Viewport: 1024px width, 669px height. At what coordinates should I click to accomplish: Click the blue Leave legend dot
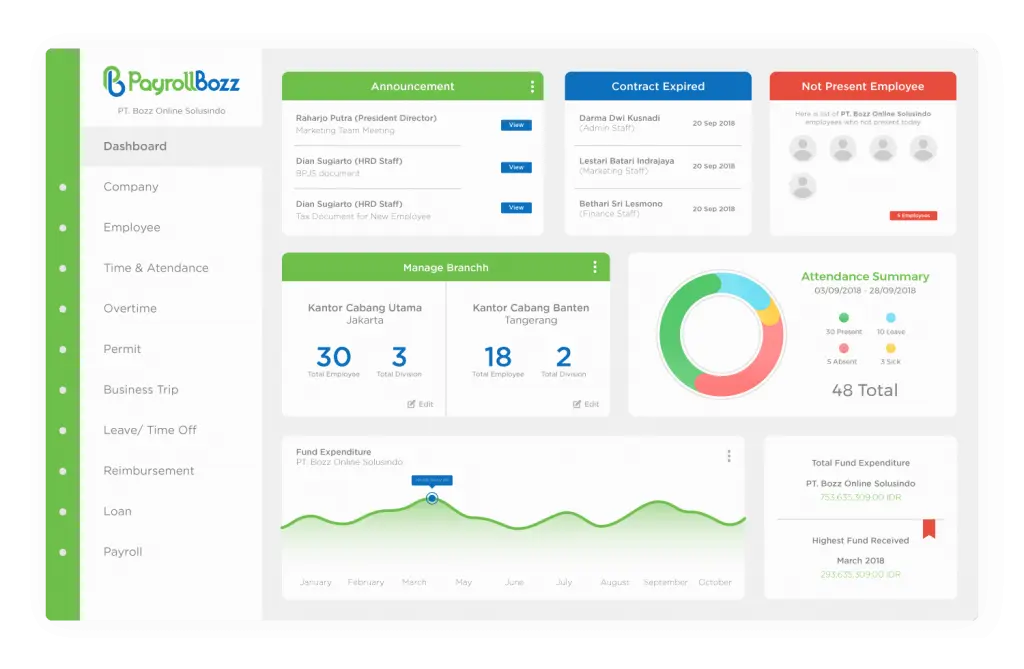[890, 318]
